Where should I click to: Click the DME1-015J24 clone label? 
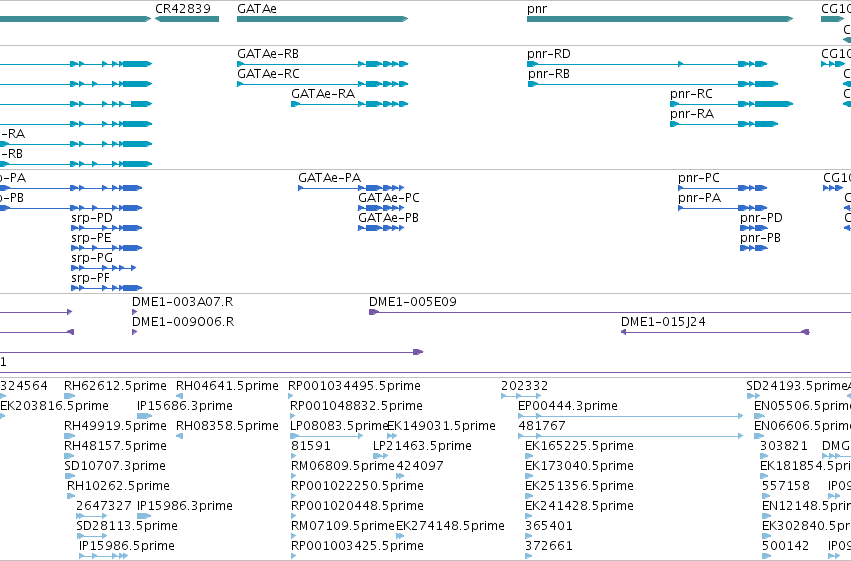[x=663, y=322]
